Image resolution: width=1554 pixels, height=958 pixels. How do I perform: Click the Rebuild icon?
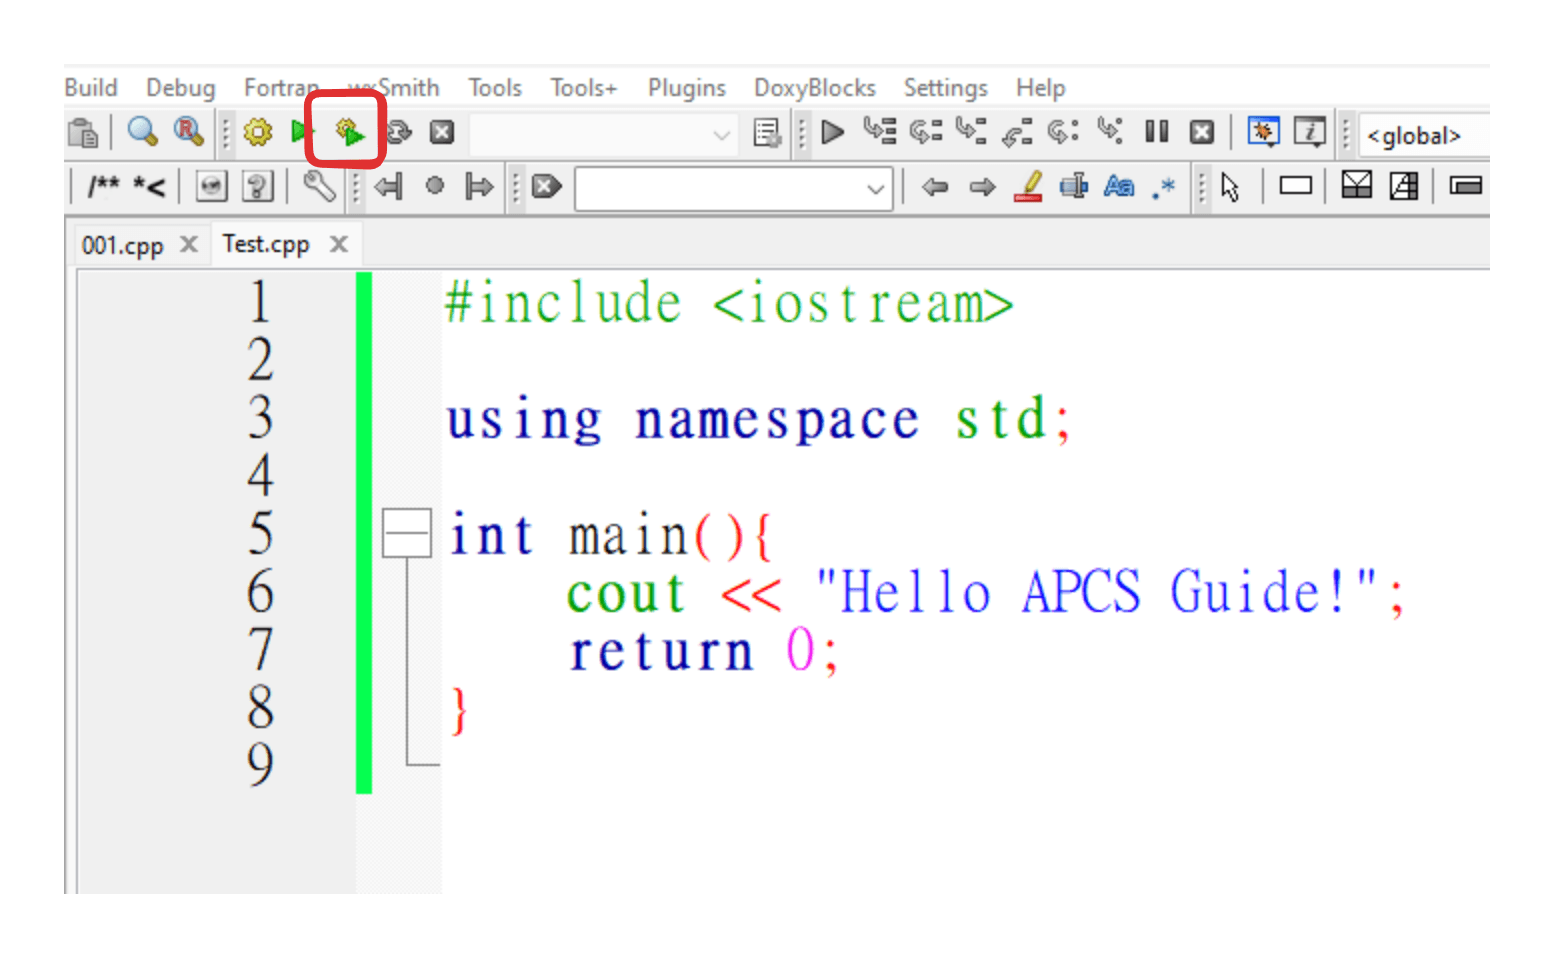(400, 132)
